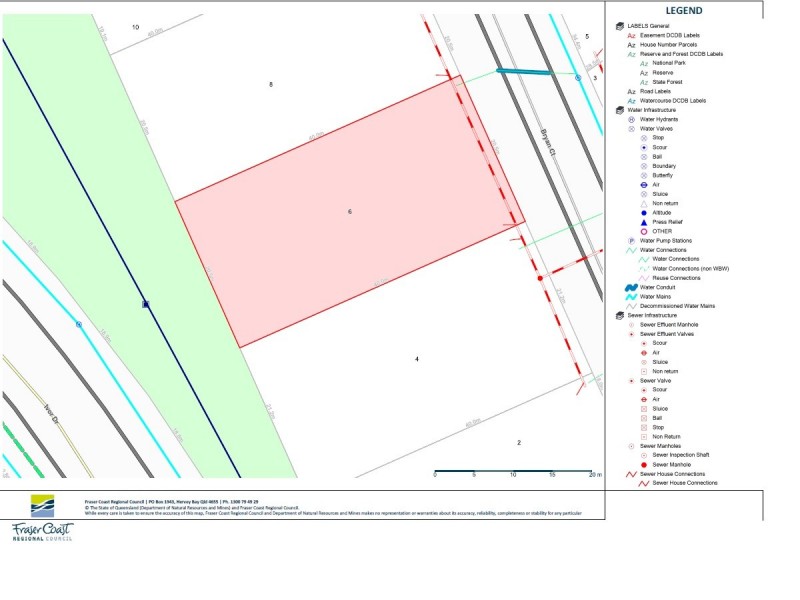This screenshot has height=600, width=800.
Task: Click the OTHER purple circle legend symbol
Action: [x=644, y=232]
